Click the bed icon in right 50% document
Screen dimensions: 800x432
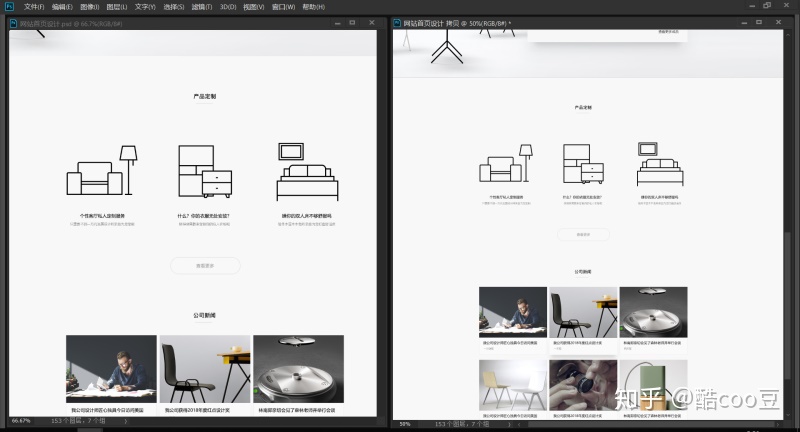pos(660,164)
